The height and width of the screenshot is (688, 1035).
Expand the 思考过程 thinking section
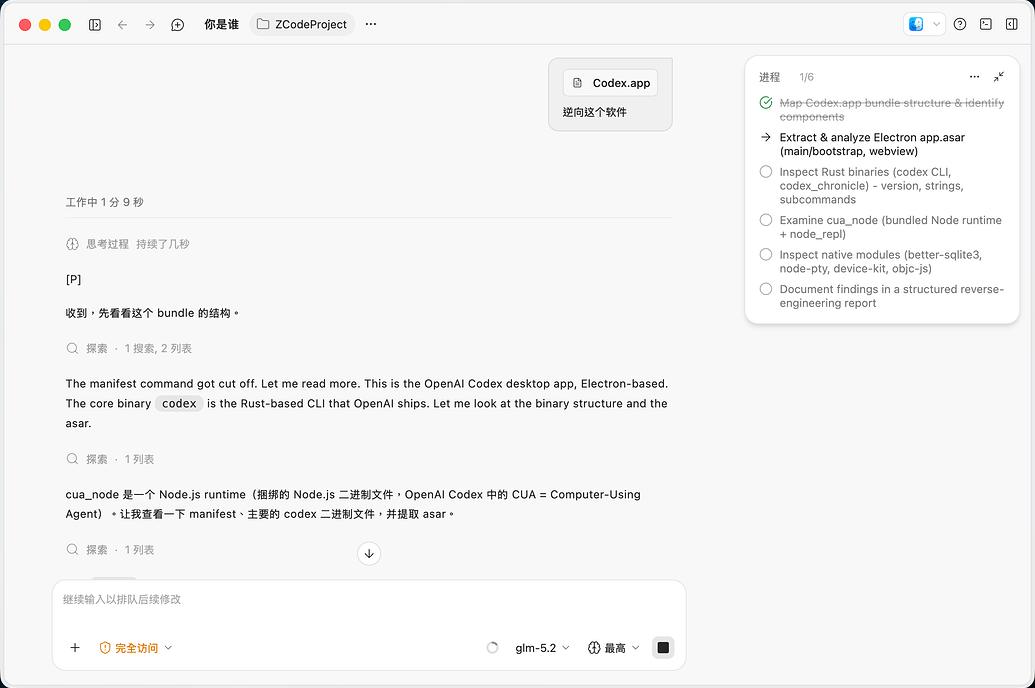(x=127, y=244)
